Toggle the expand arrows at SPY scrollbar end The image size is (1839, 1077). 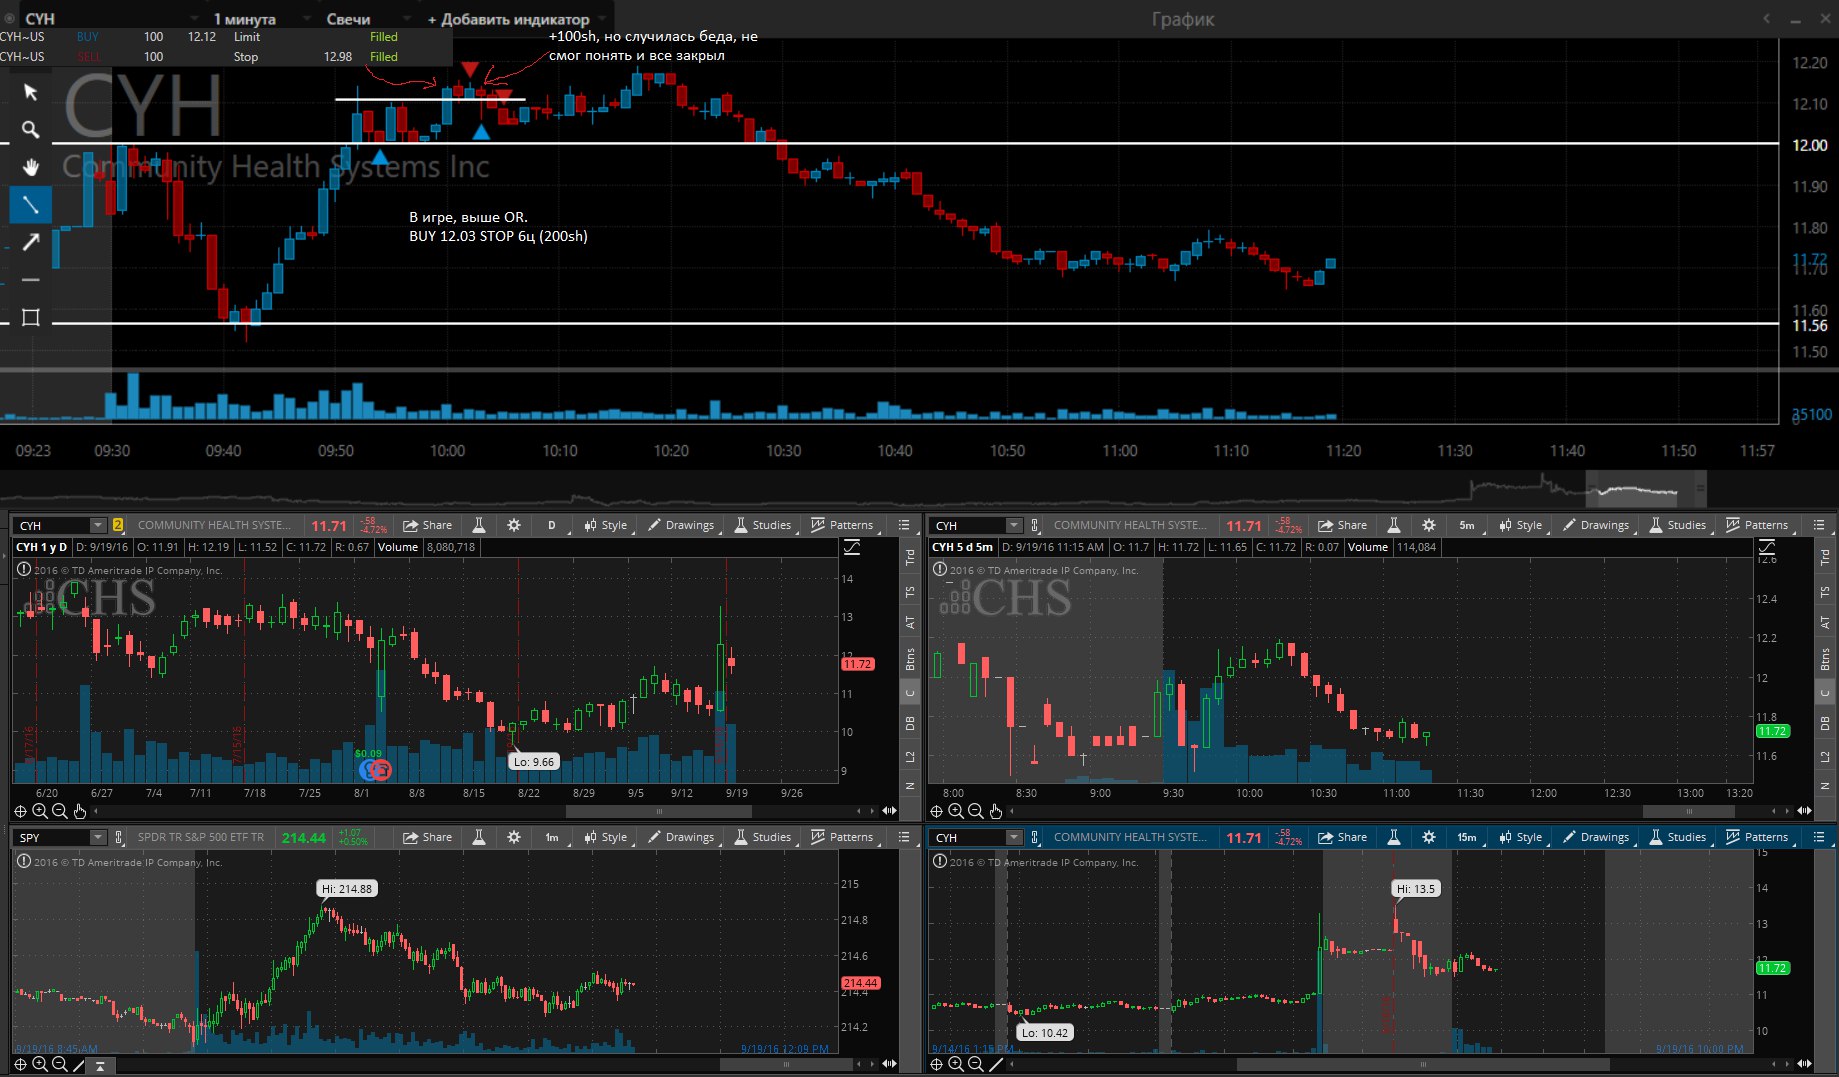point(889,1064)
